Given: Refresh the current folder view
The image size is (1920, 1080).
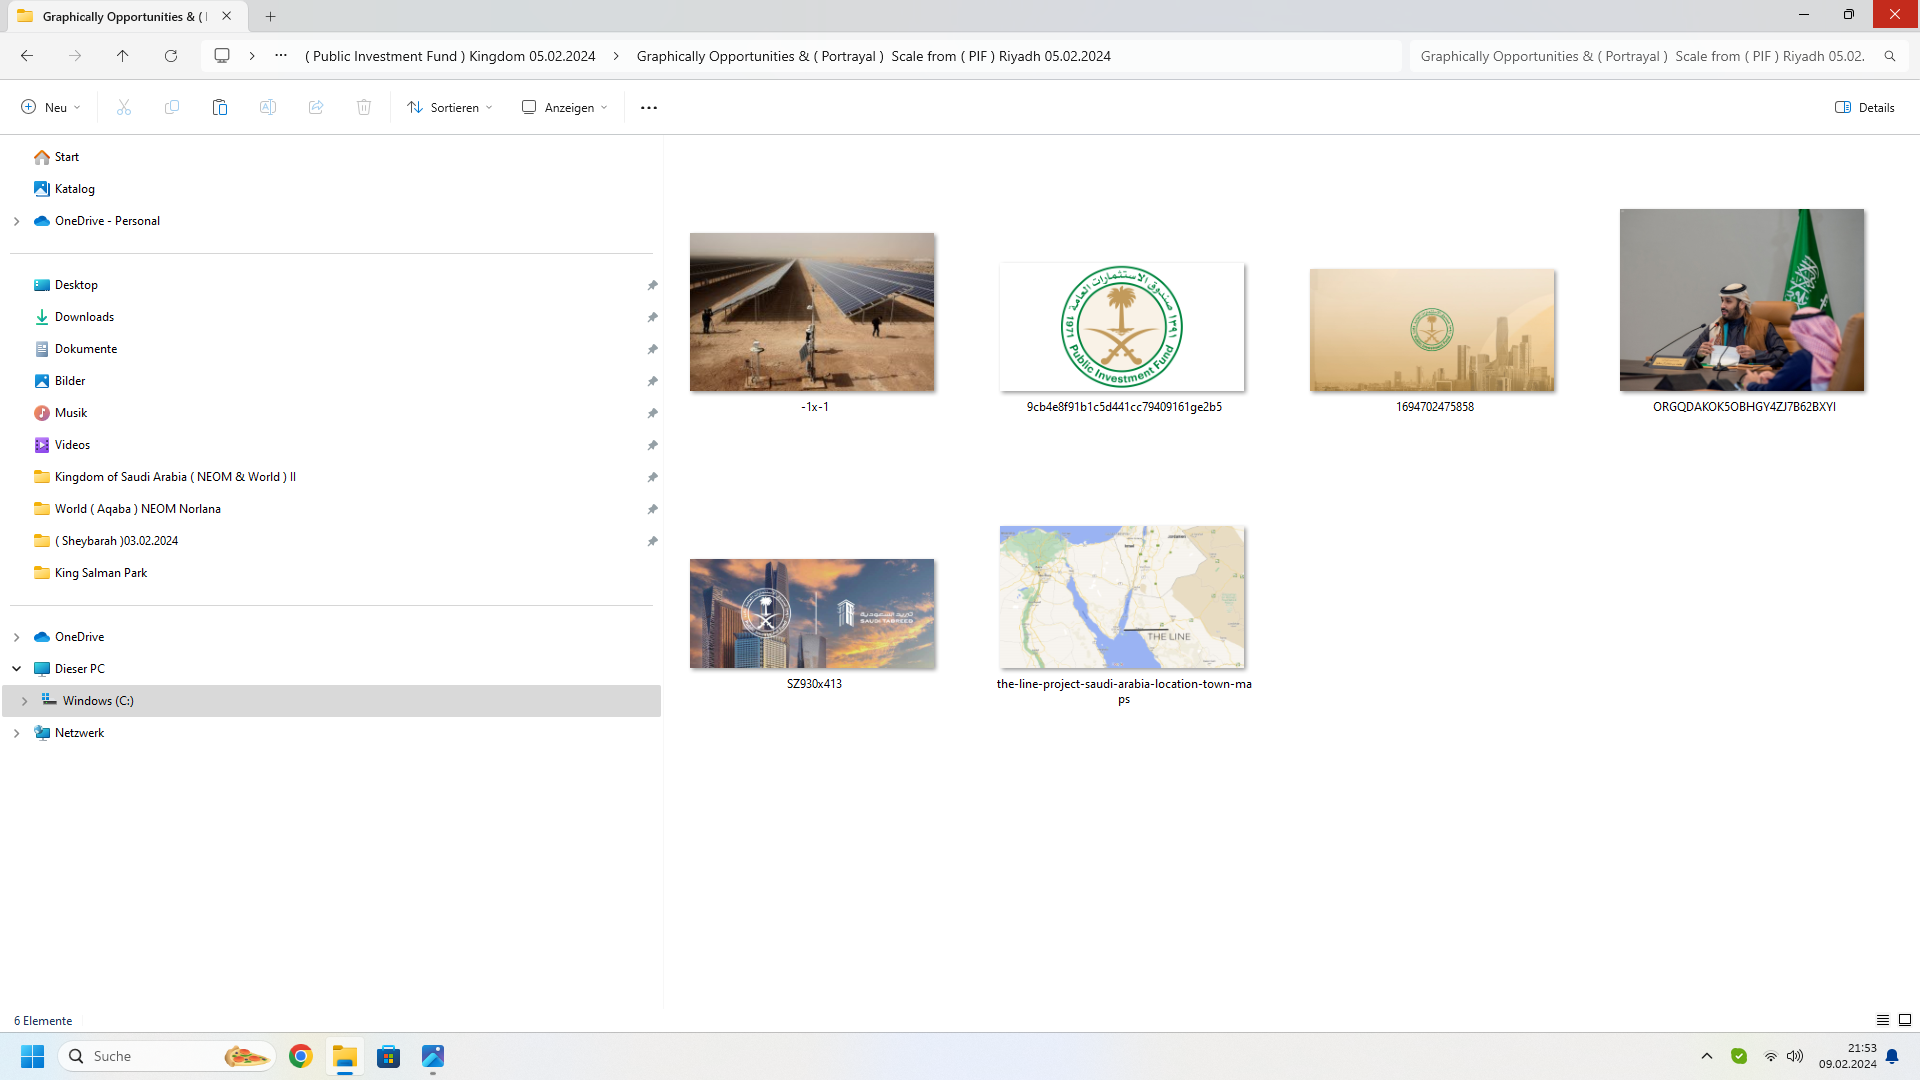Looking at the screenshot, I should click(x=171, y=56).
